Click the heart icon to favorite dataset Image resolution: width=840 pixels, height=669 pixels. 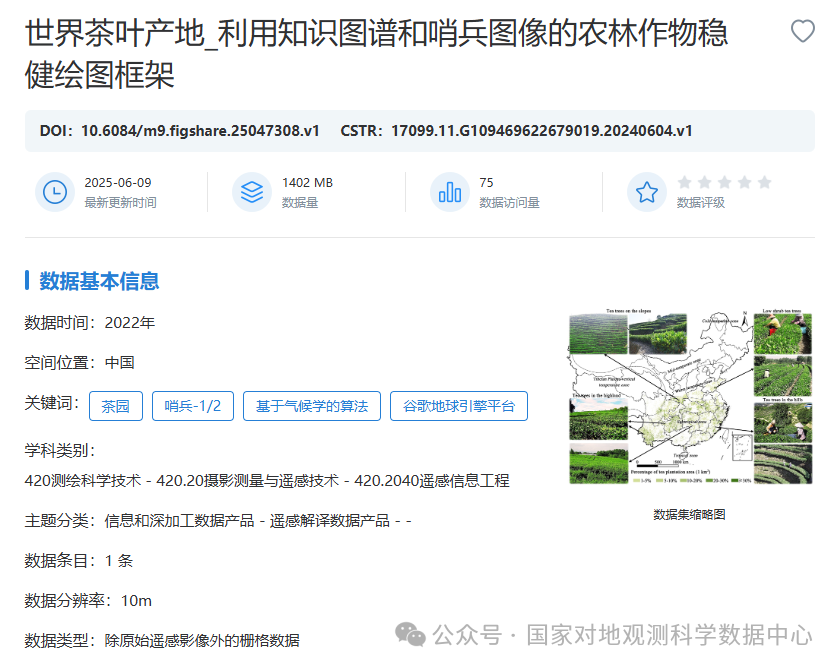tap(802, 32)
